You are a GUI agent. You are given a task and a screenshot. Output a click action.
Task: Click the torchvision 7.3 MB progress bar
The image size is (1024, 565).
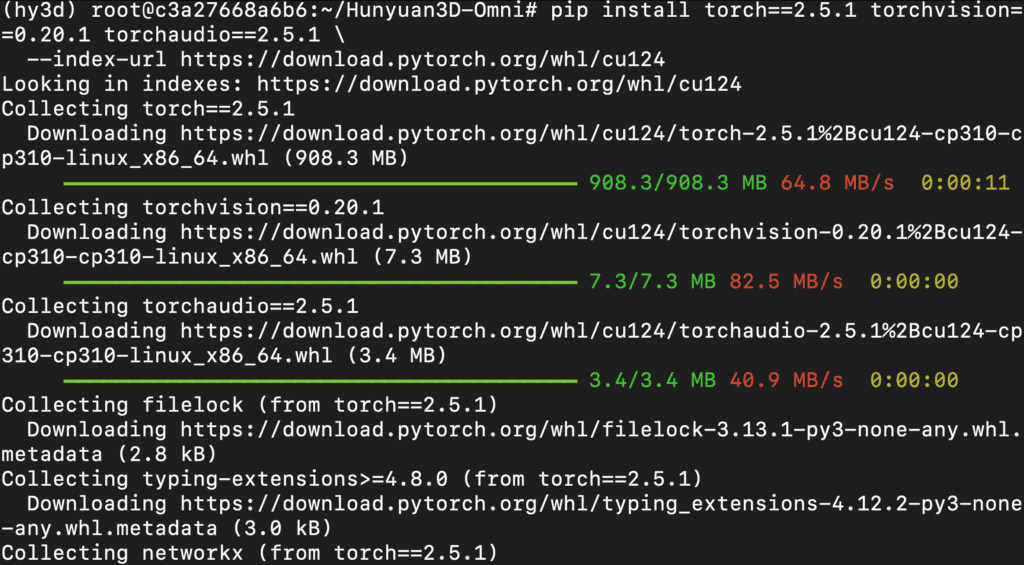tap(320, 282)
